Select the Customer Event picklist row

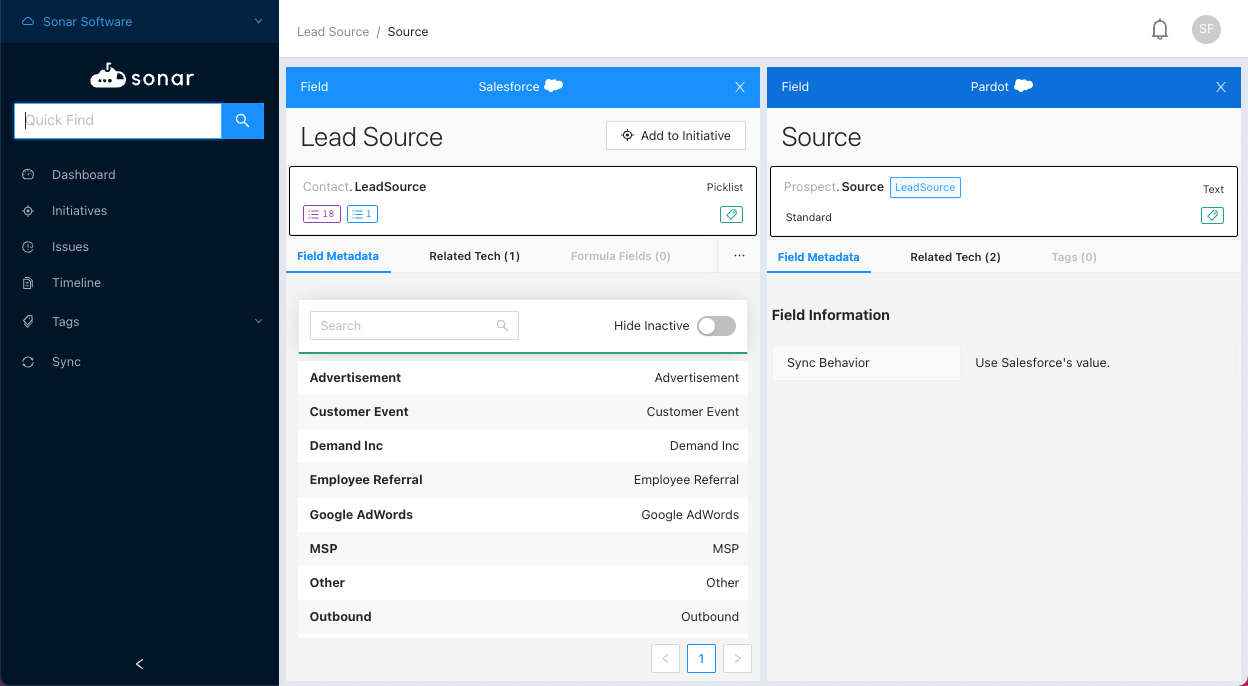click(x=523, y=412)
